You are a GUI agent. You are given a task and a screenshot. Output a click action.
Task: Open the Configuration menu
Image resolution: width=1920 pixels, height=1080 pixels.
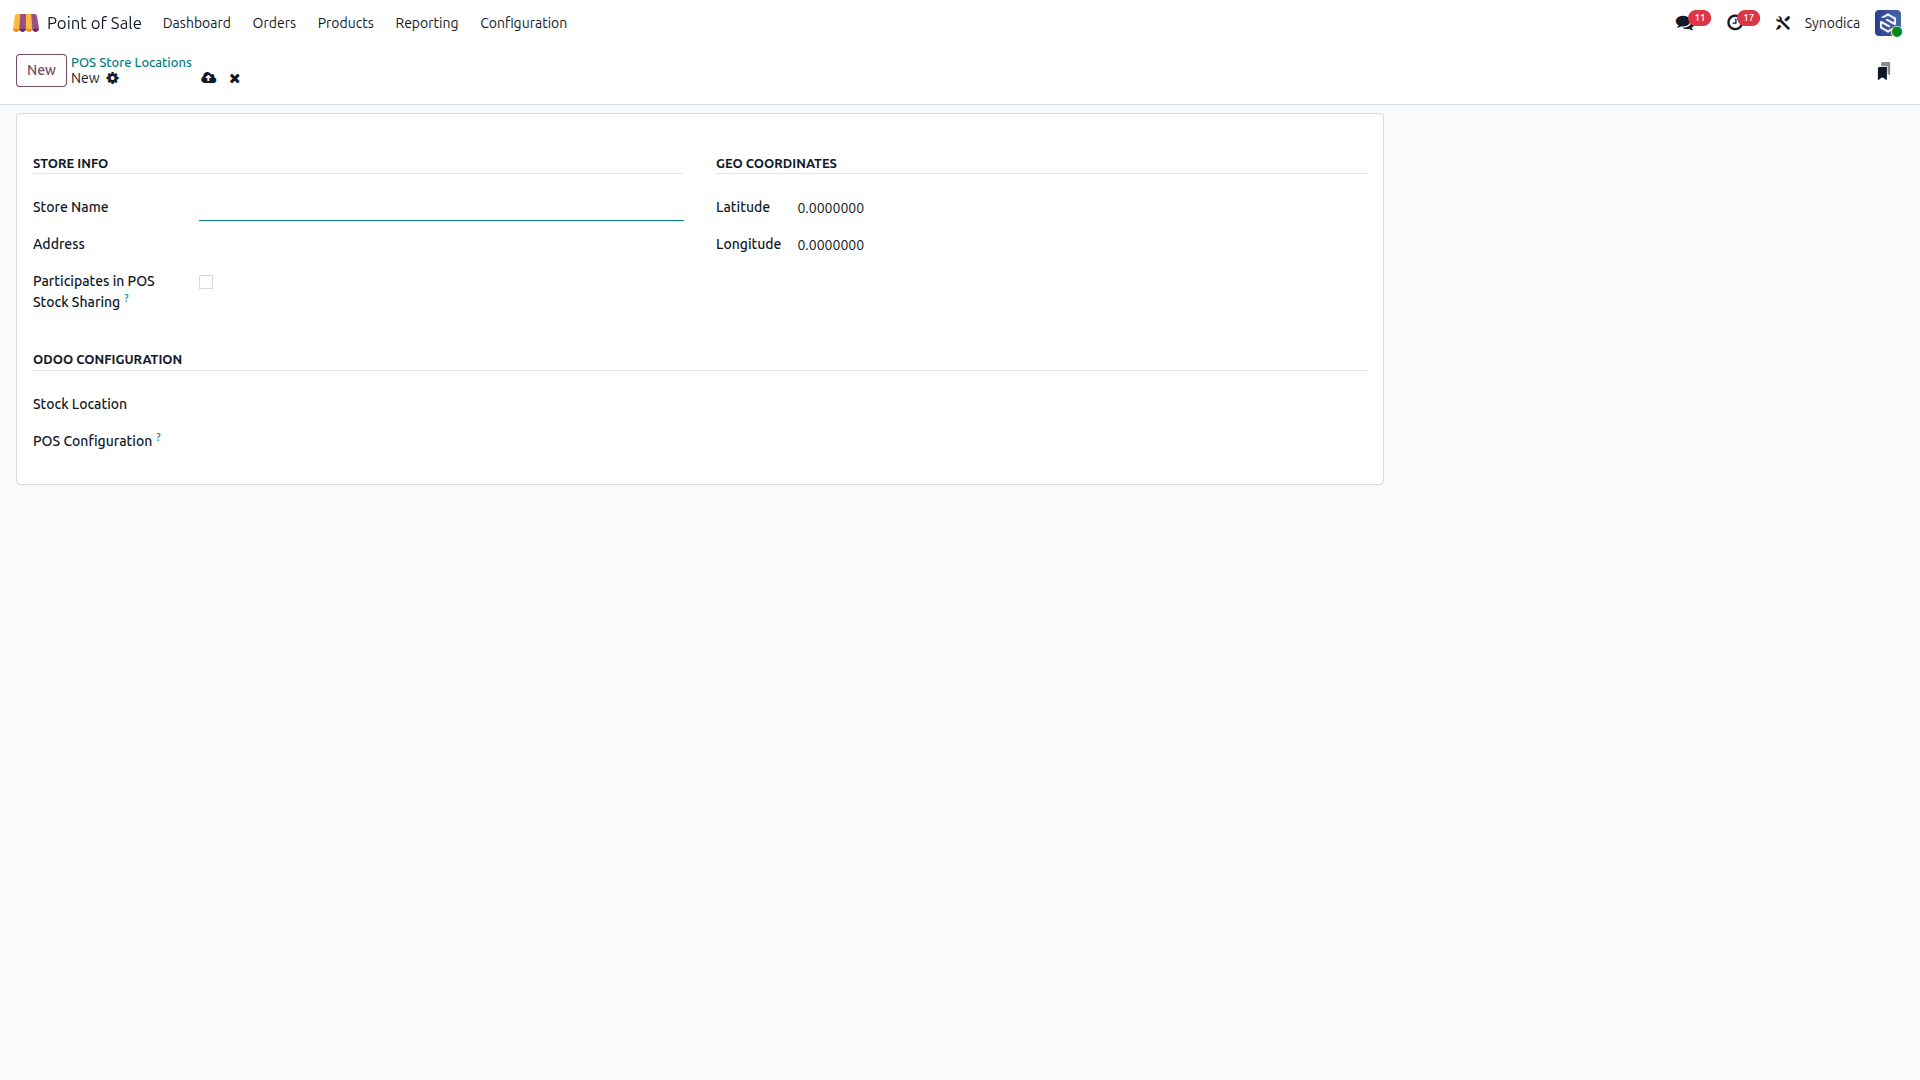click(x=523, y=23)
